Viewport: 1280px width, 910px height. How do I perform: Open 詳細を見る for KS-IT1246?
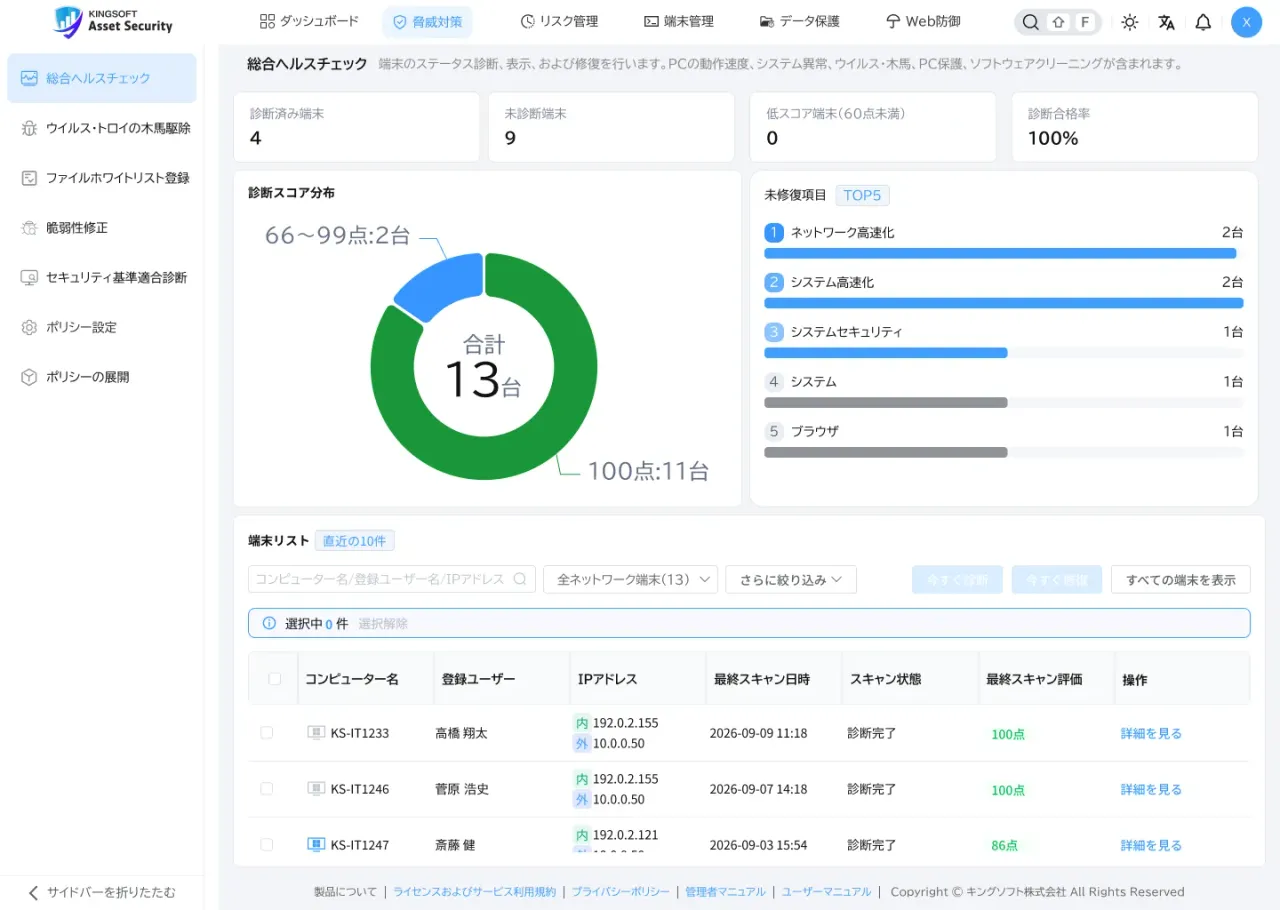[x=1151, y=789]
